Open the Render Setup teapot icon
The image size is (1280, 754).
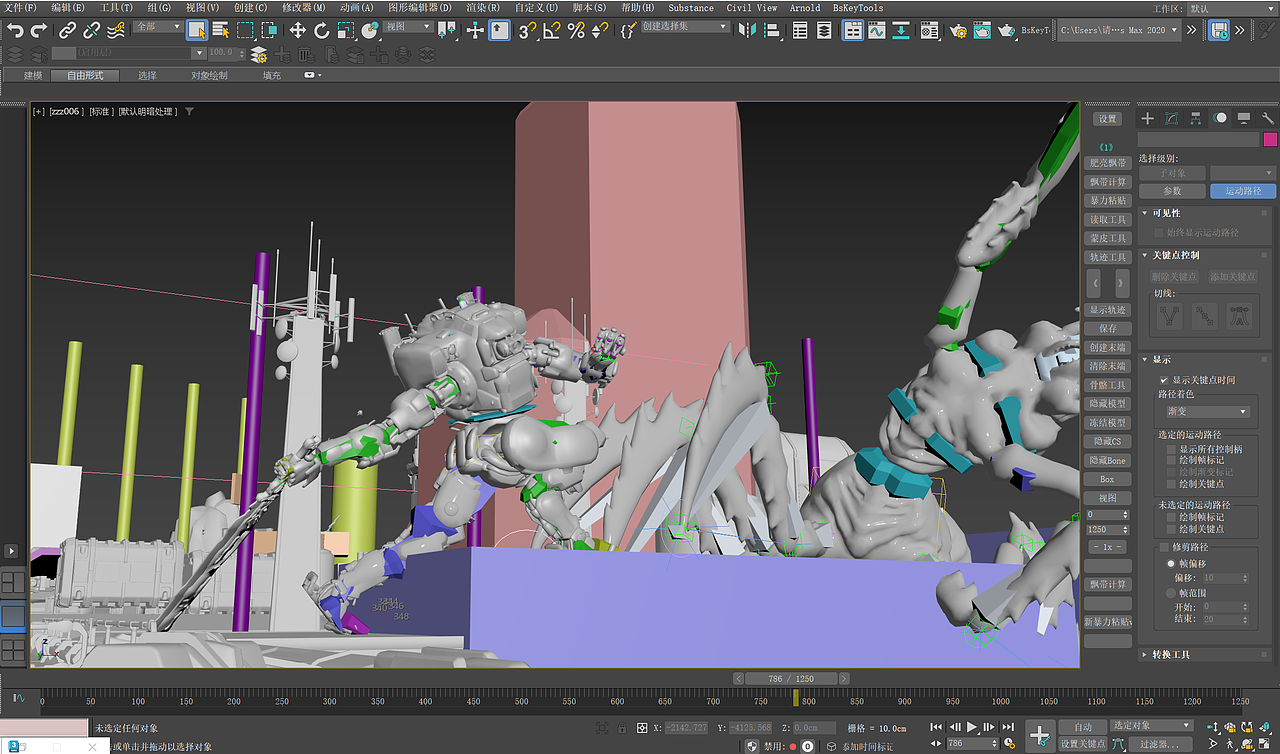pyautogui.click(x=958, y=31)
